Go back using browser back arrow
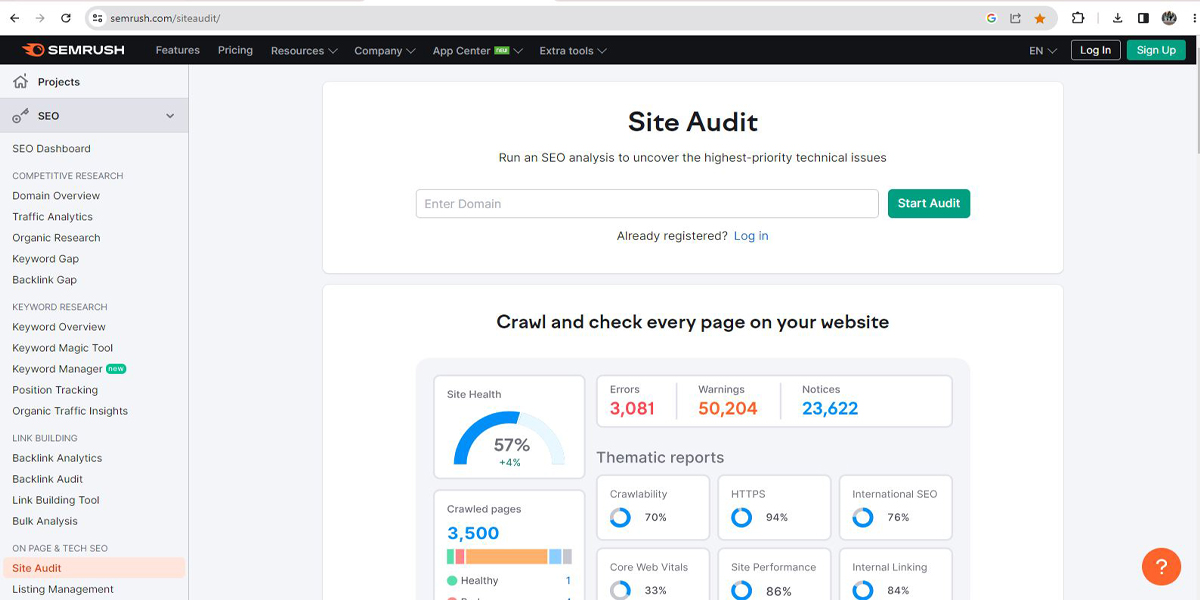This screenshot has width=1200, height=600. pos(14,18)
